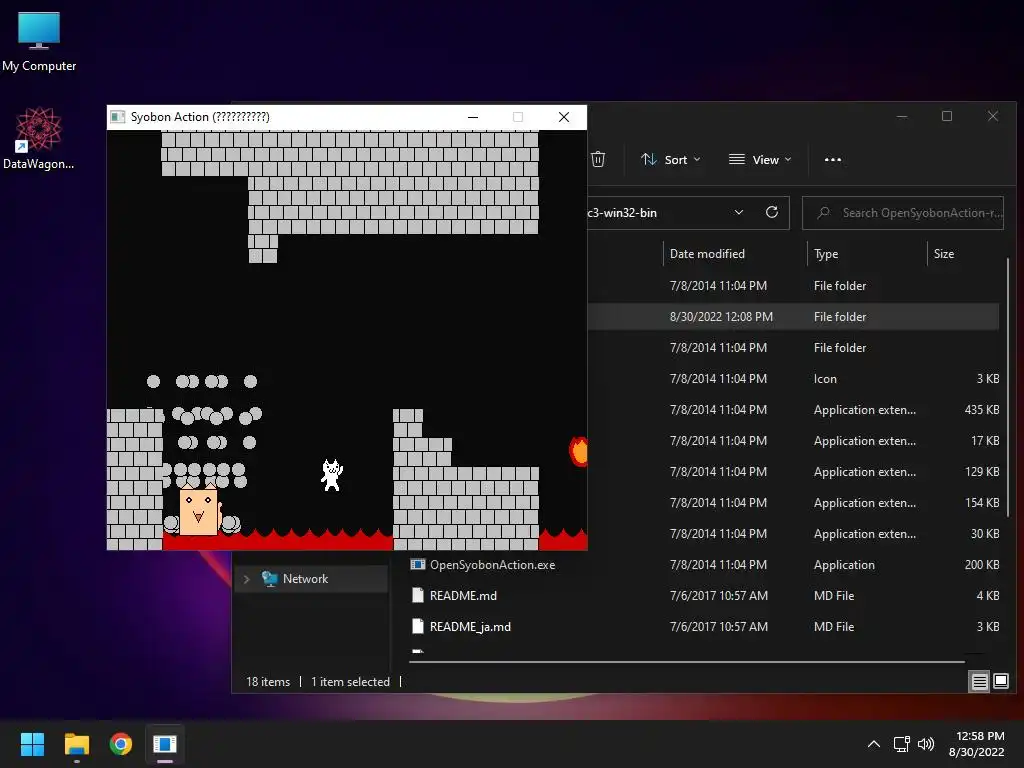Click the fireball at game's right edge

point(579,451)
